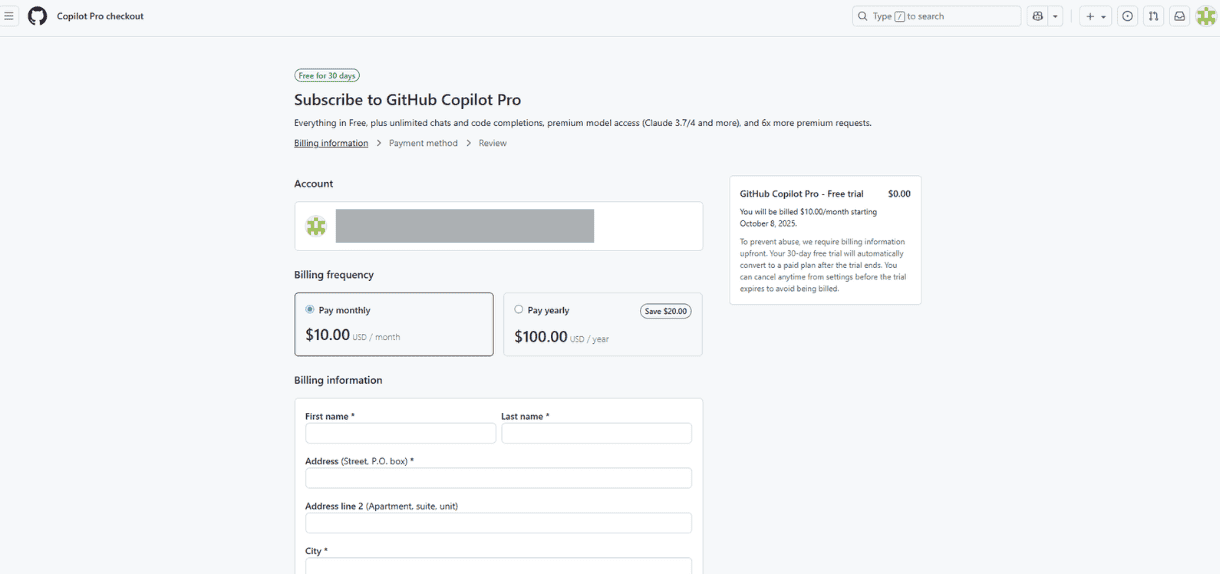The height and width of the screenshot is (574, 1220).
Task: Open the Copilot chat icon
Action: (1037, 16)
